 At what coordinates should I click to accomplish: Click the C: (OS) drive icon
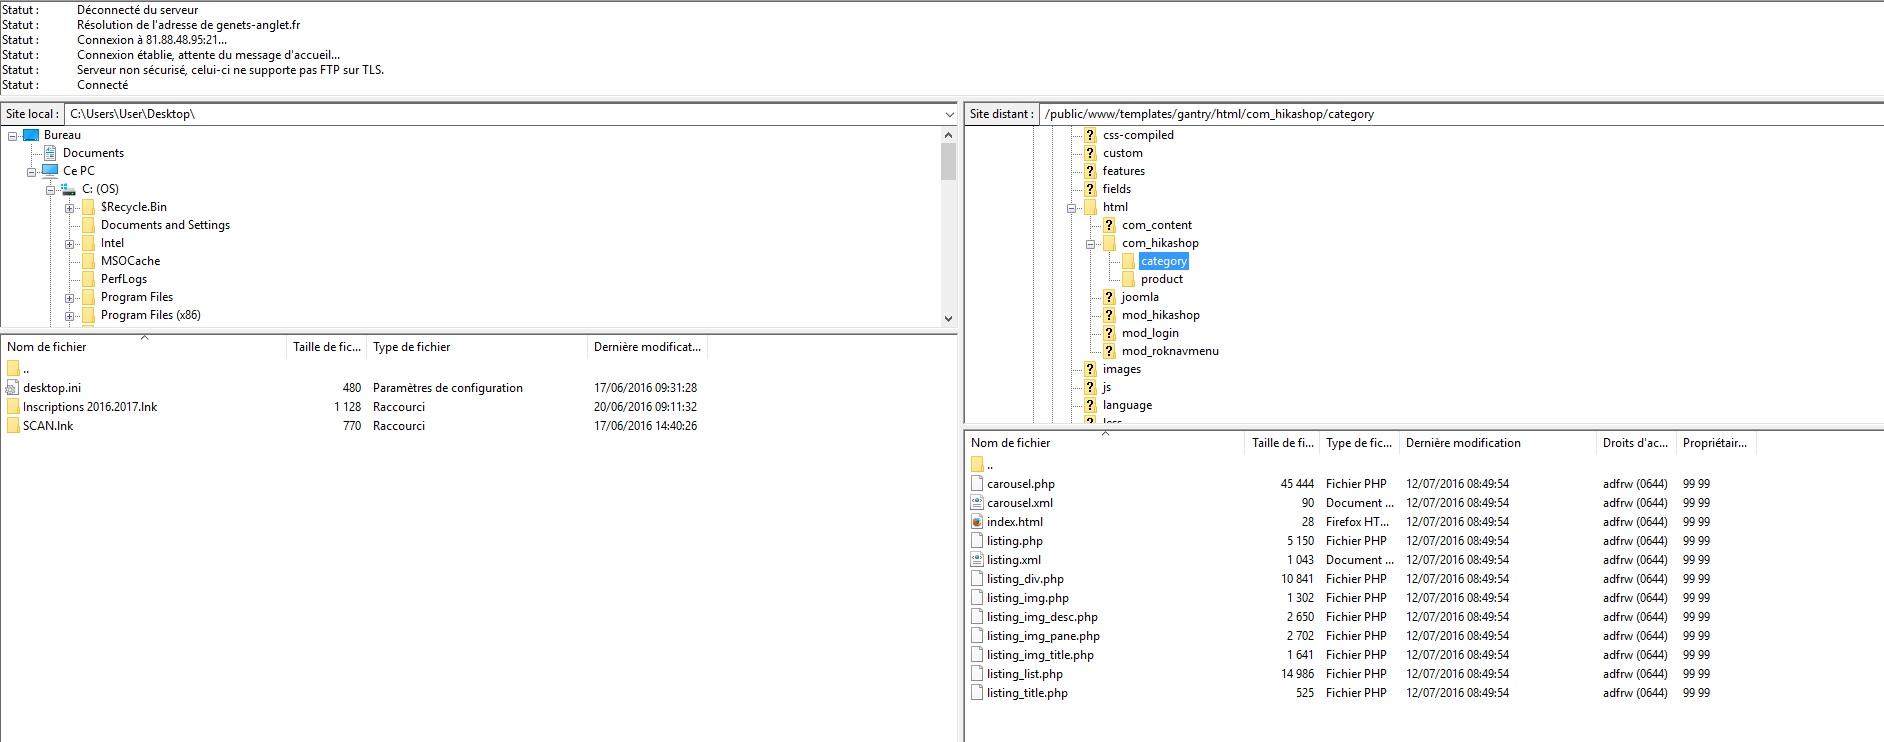click(x=69, y=189)
